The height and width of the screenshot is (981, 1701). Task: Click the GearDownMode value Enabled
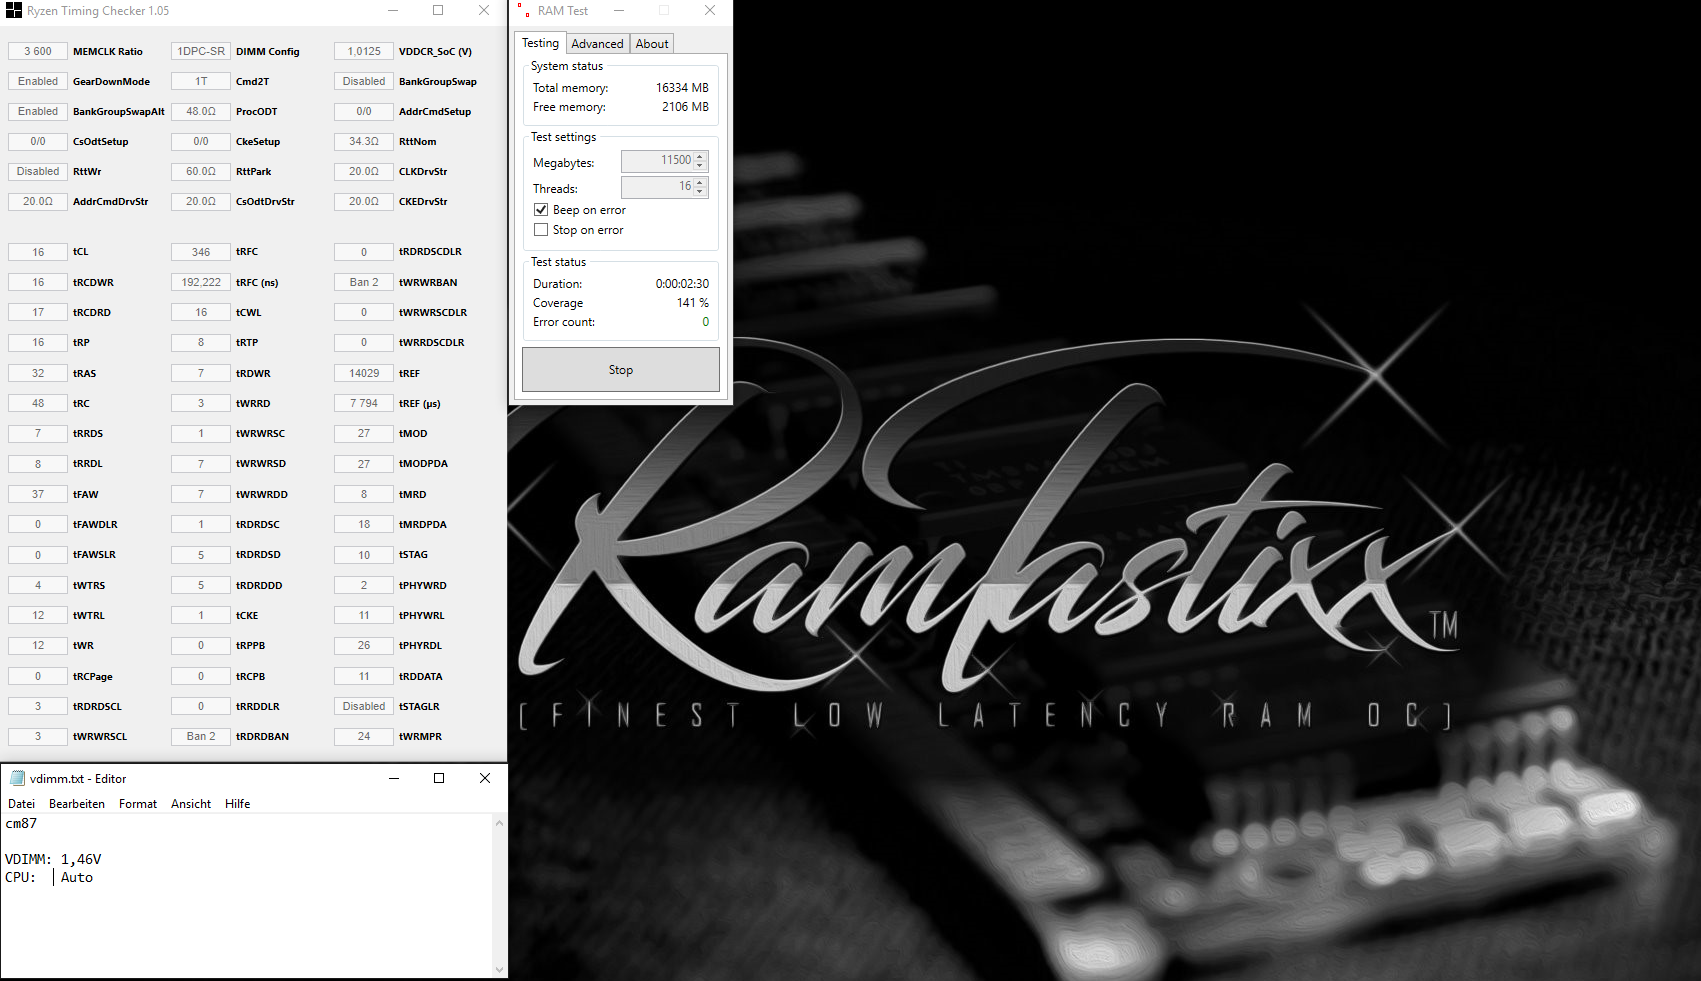(x=38, y=81)
